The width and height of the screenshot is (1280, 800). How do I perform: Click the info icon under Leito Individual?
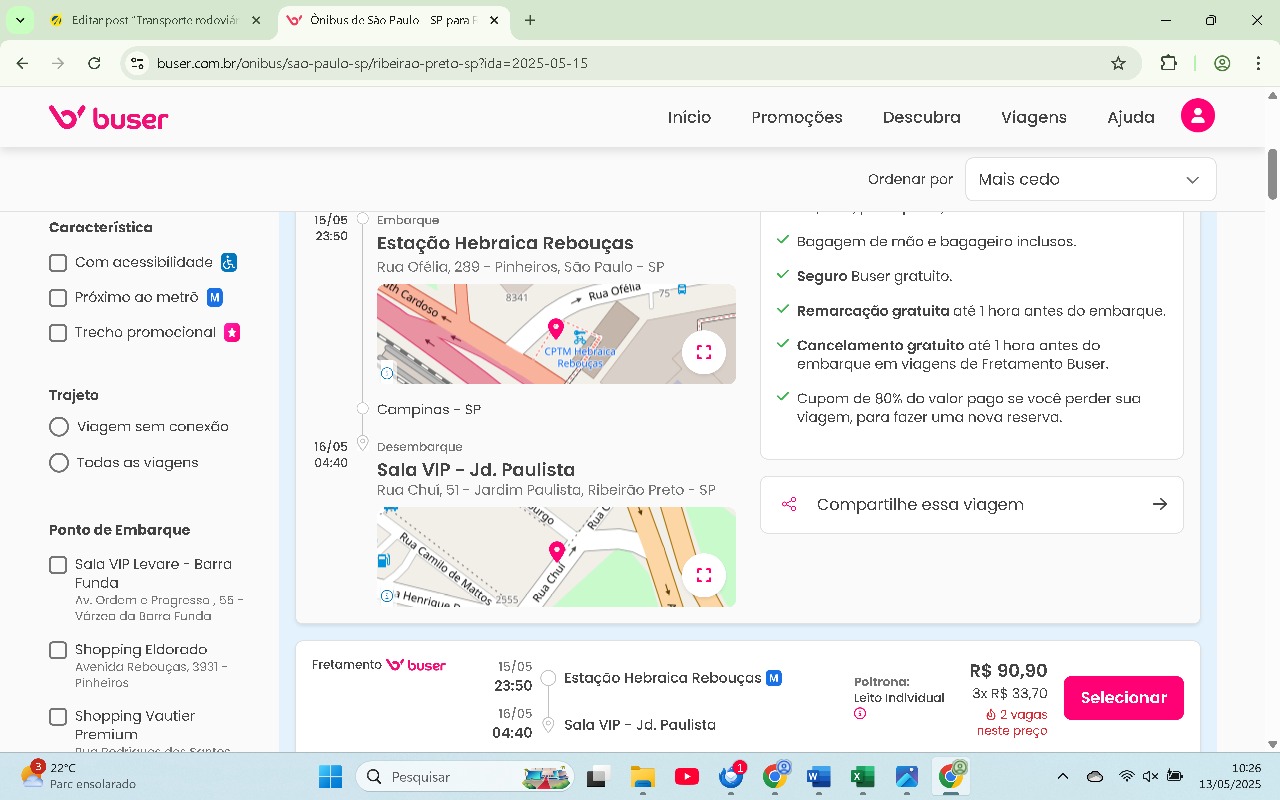pos(860,714)
